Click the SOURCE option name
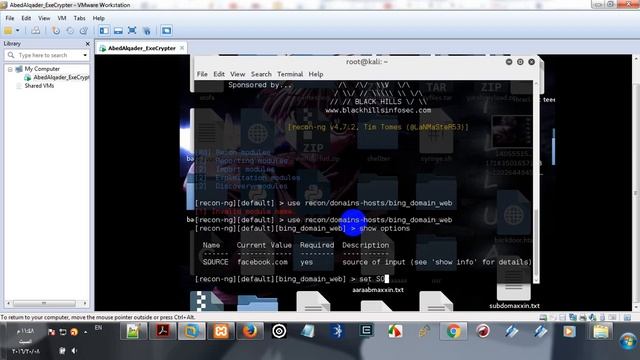 click(x=216, y=262)
